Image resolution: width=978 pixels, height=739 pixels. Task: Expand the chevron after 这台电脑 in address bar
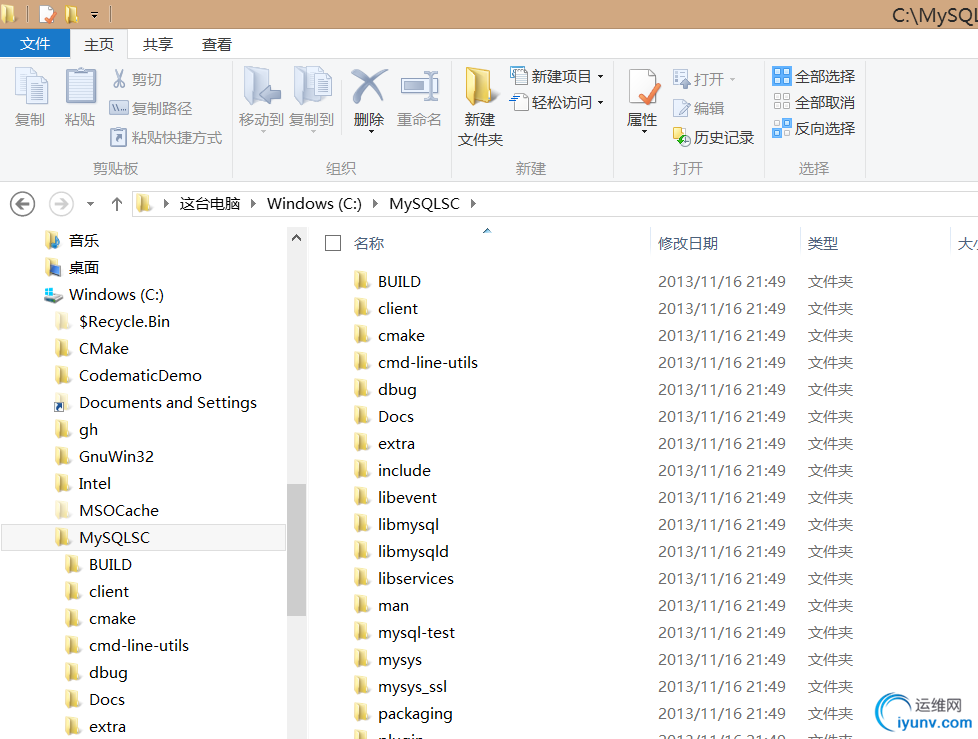click(253, 203)
